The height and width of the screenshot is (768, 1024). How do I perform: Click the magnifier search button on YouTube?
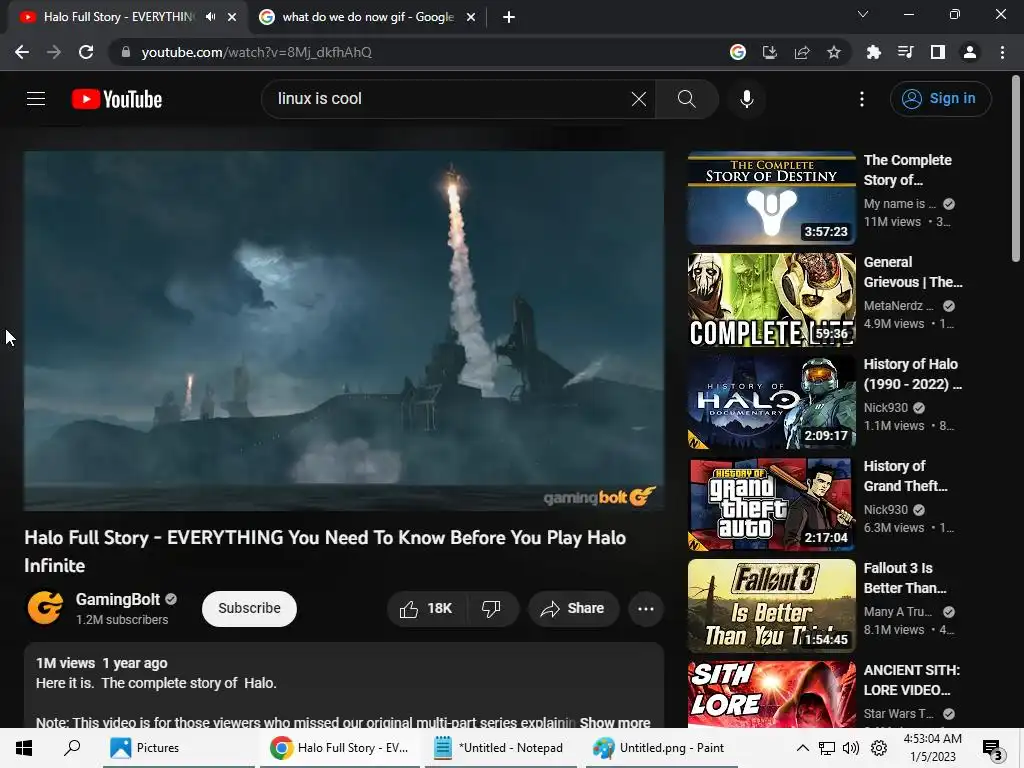[686, 99]
